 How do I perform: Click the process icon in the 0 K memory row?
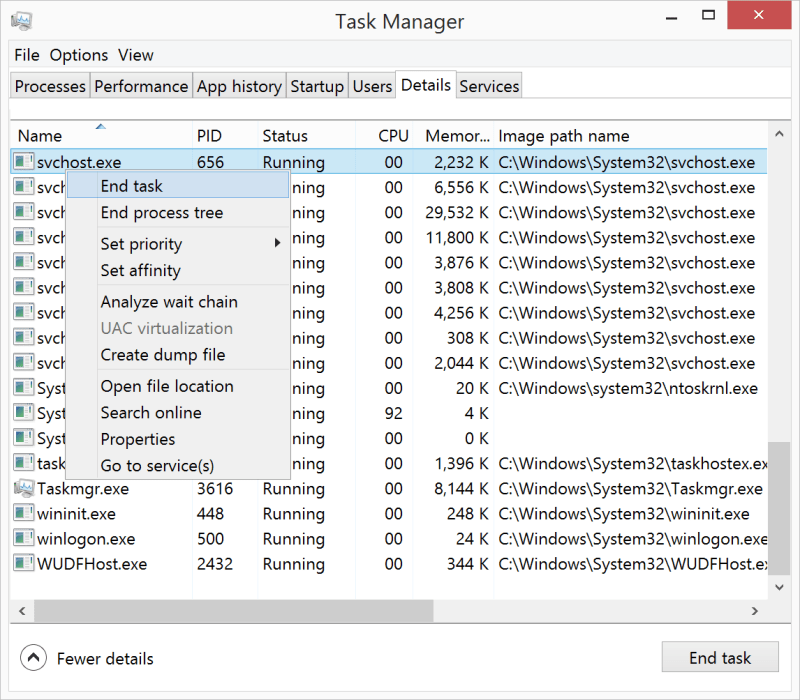click(23, 438)
